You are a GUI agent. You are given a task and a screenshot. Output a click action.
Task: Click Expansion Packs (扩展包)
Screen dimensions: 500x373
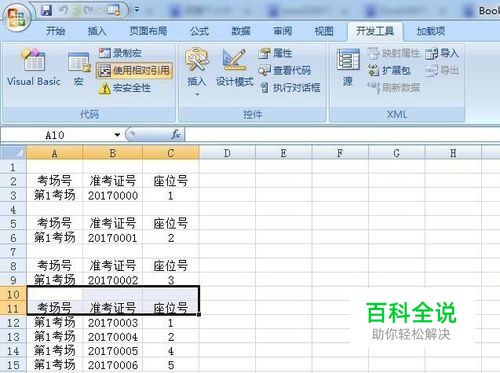[x=390, y=70]
